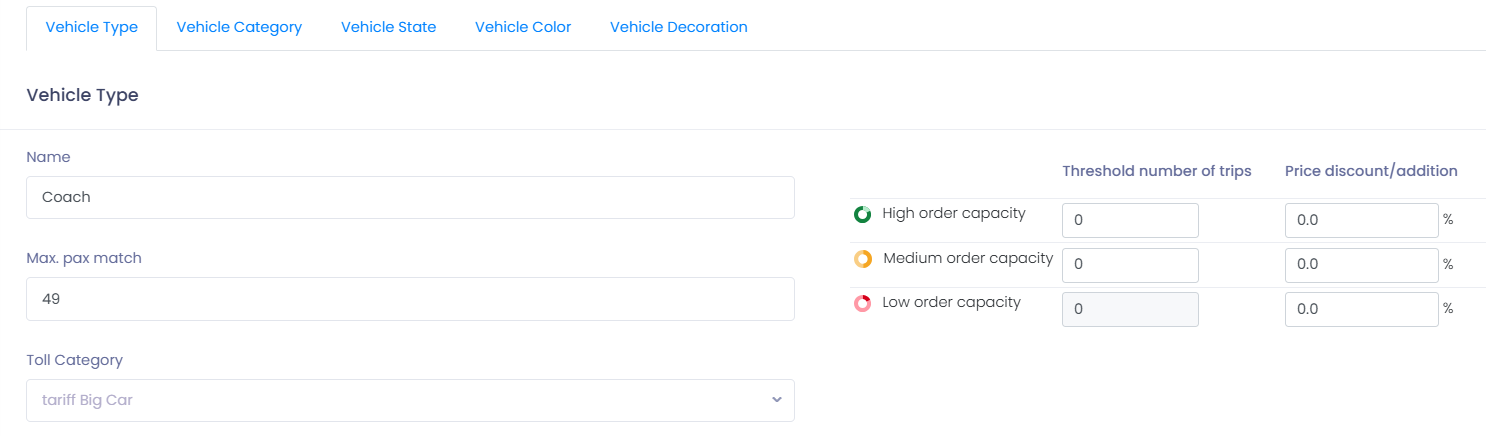Select the Vehicle Type tab

92,27
